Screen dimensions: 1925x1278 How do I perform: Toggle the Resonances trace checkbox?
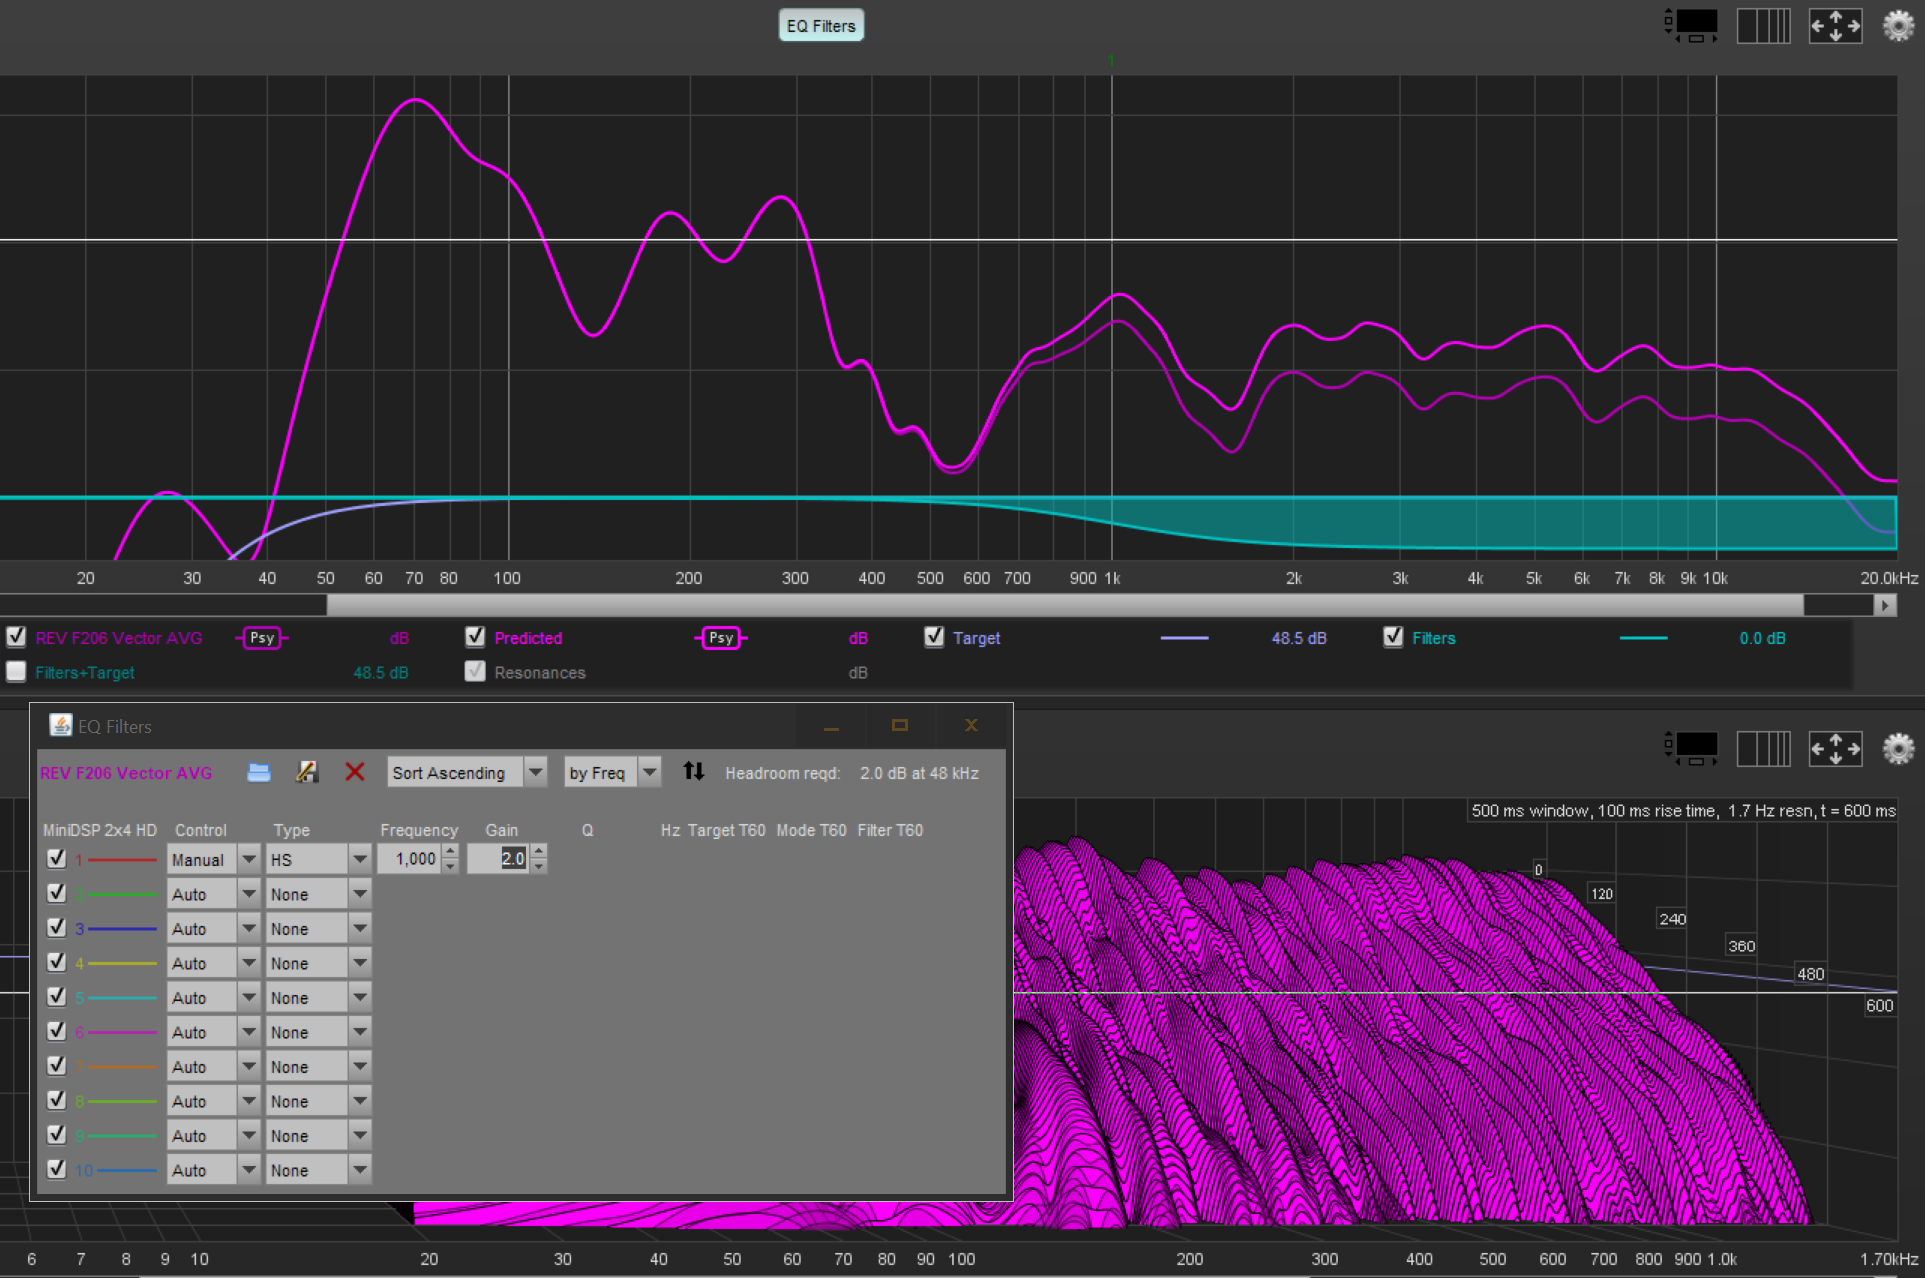coord(475,672)
